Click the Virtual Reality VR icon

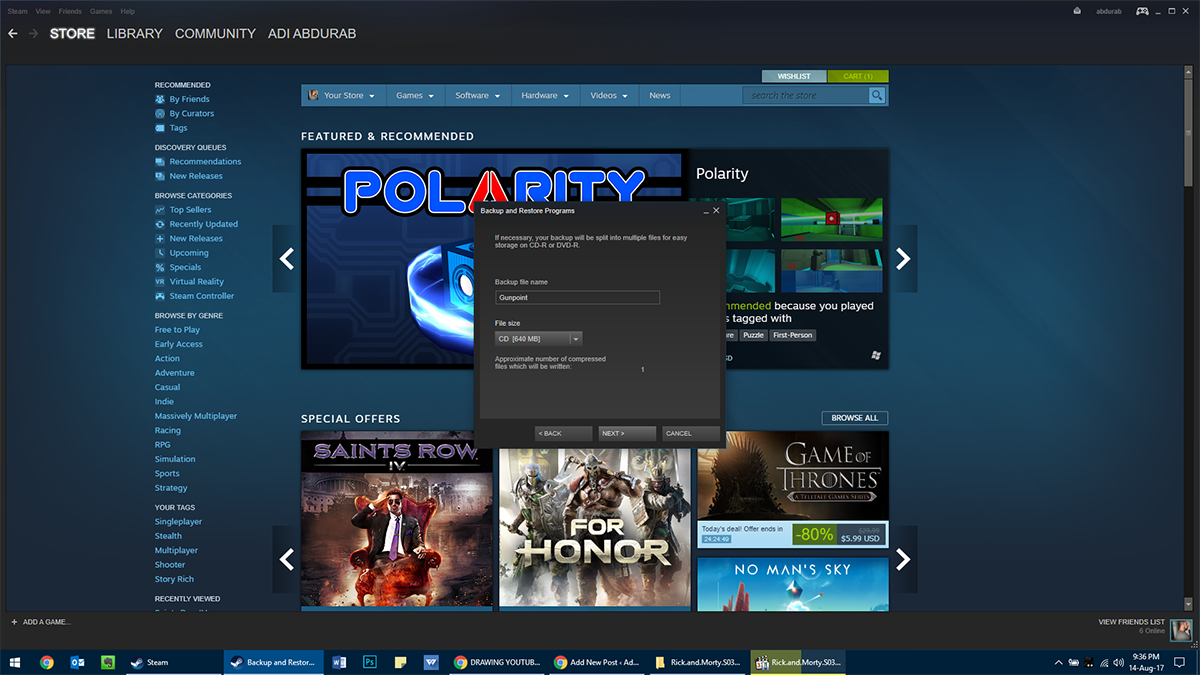pos(160,282)
